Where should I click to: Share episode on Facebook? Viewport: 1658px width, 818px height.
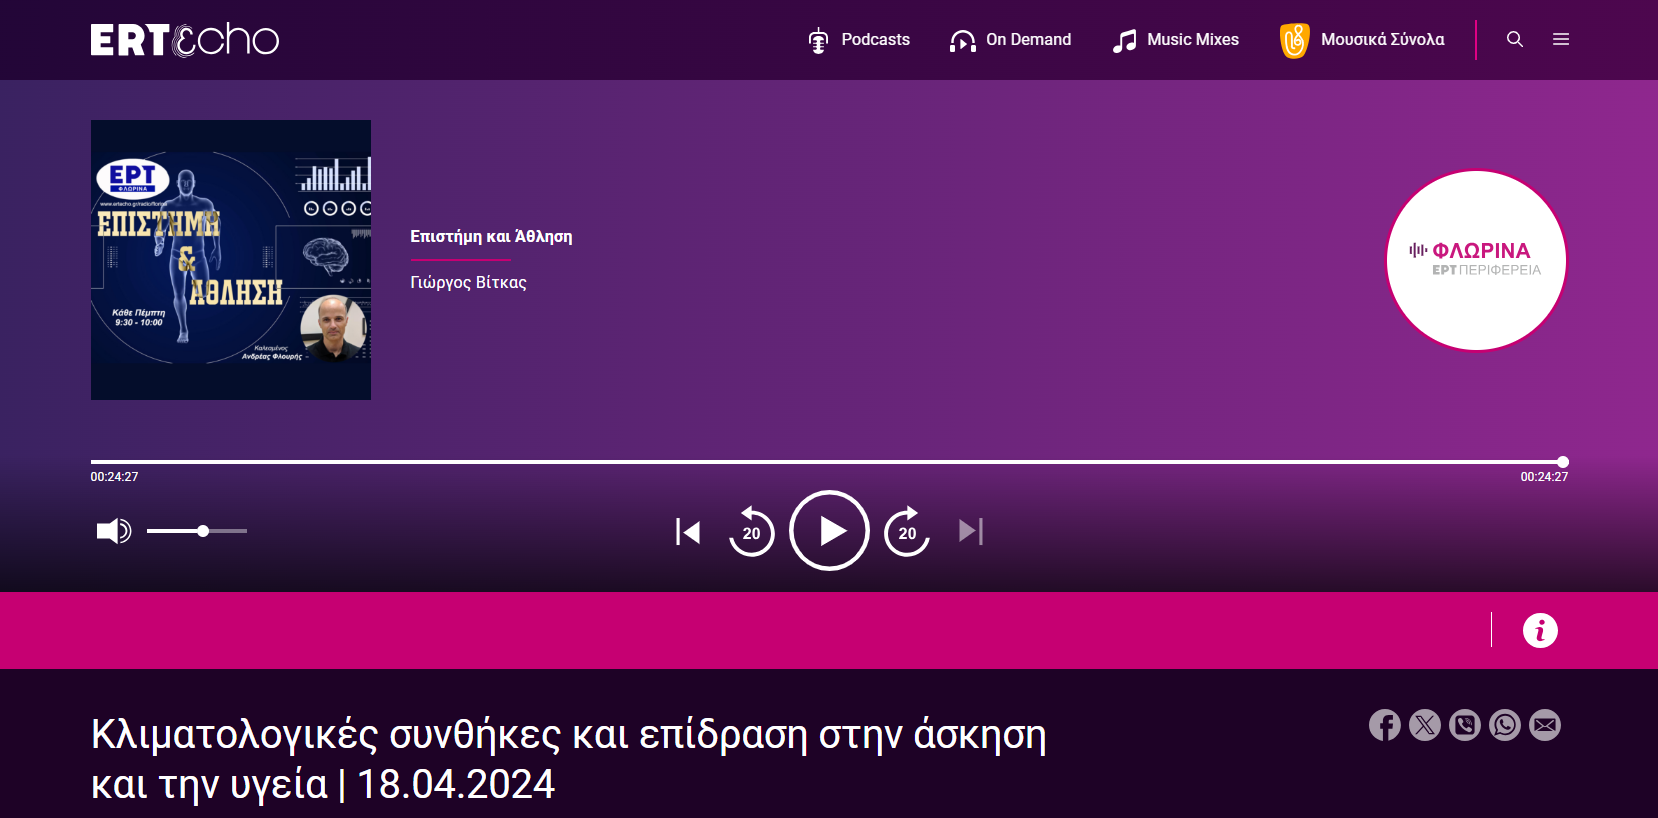(x=1385, y=725)
